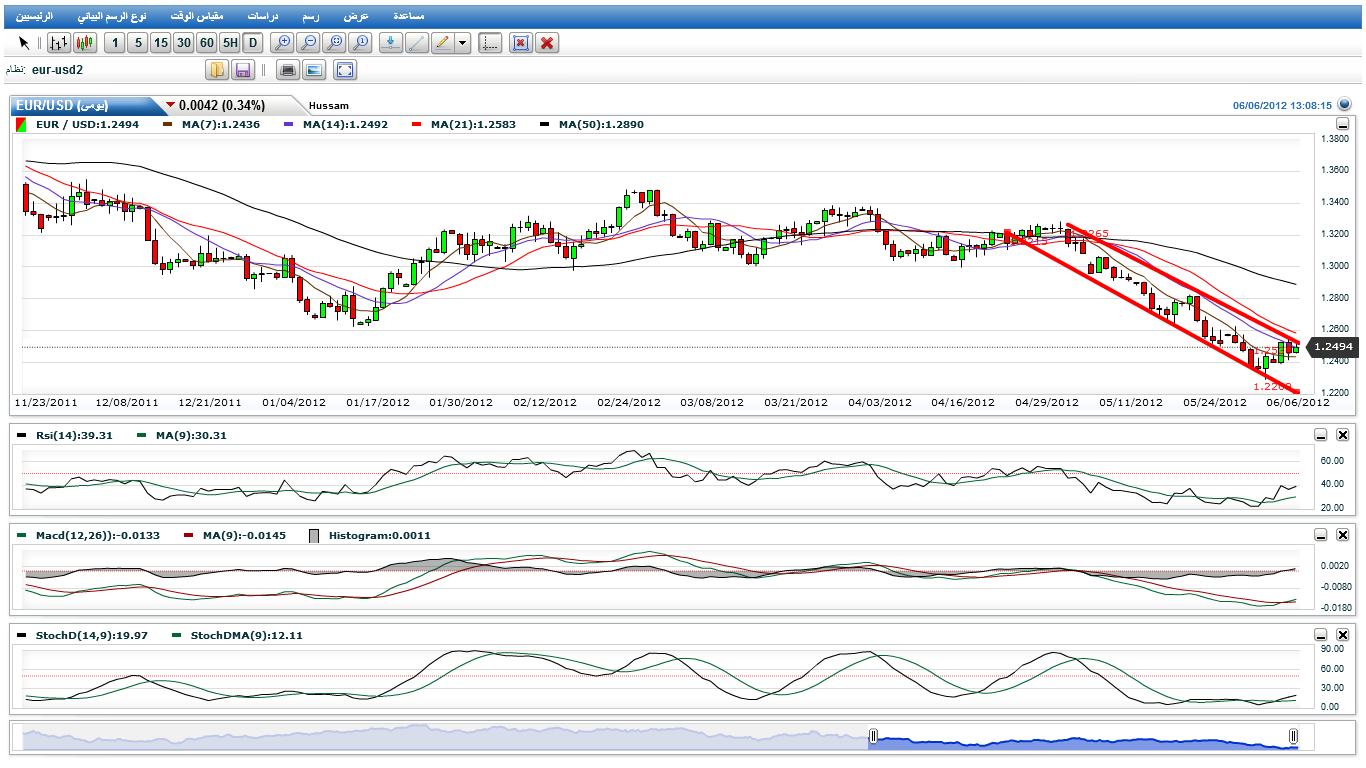The image size is (1366, 768).
Task: Open the مساعدة menu
Action: click(x=408, y=17)
